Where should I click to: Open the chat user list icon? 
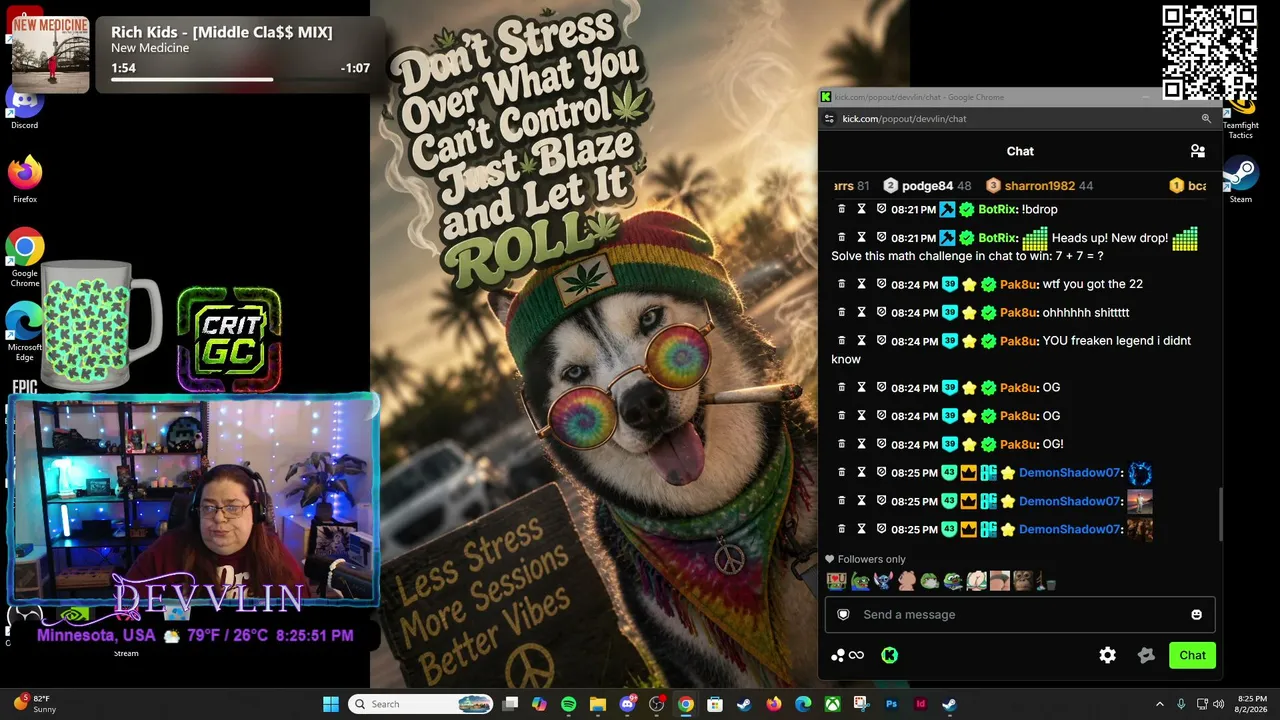[1197, 151]
